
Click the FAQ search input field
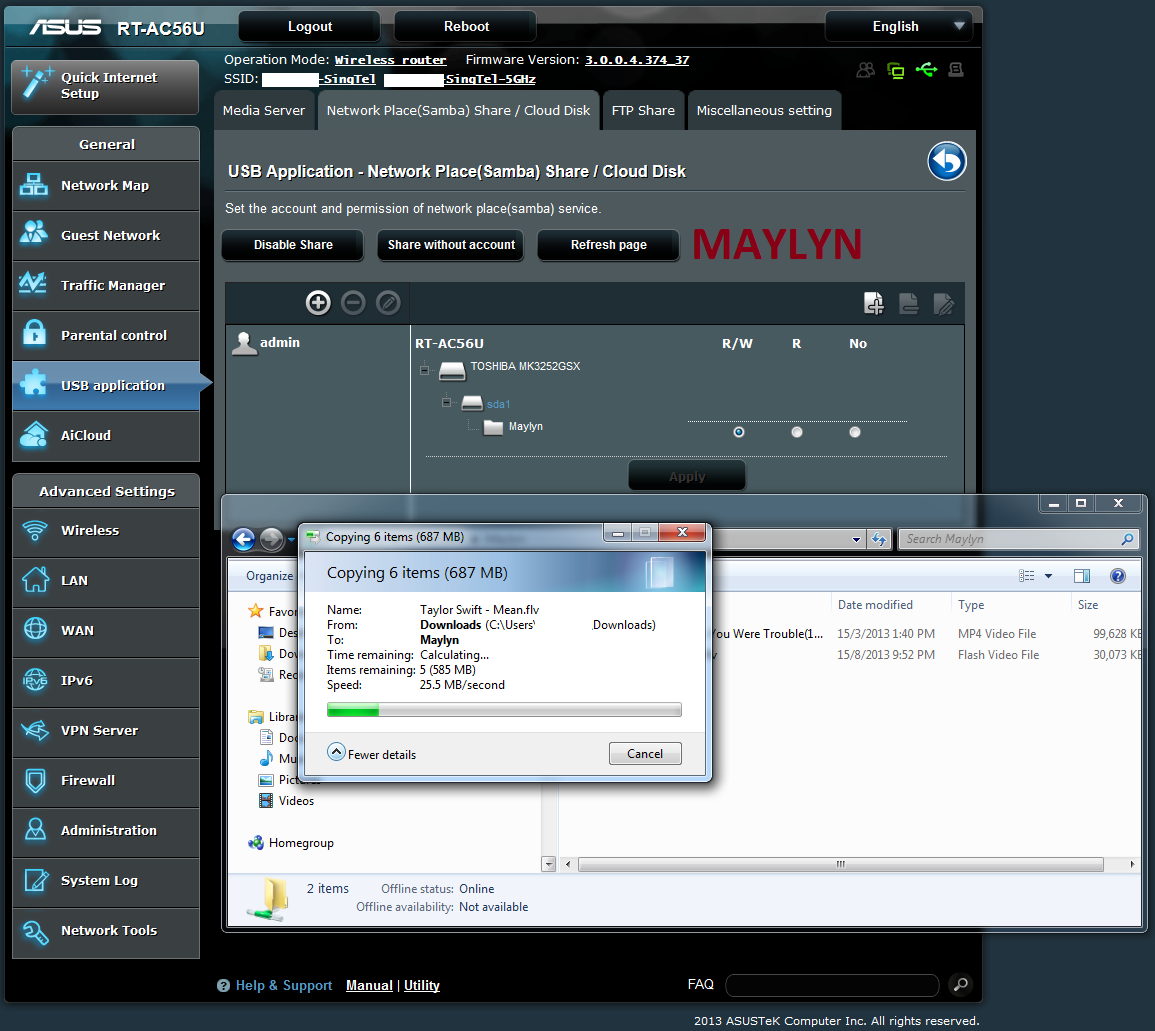(x=831, y=985)
